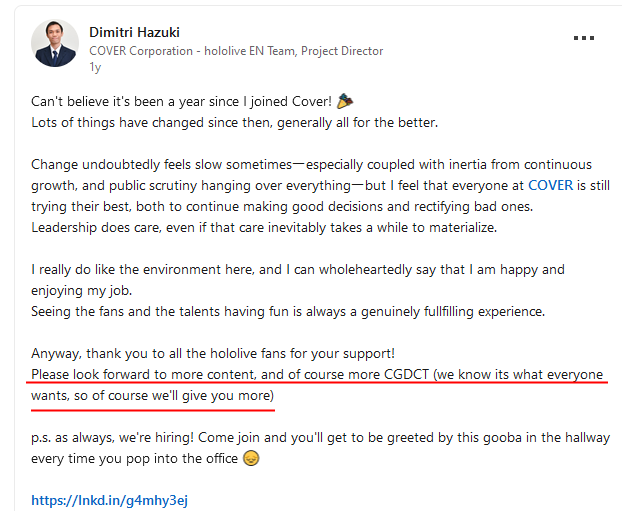Click the underlined 'wants, so of course' line

click(150, 396)
